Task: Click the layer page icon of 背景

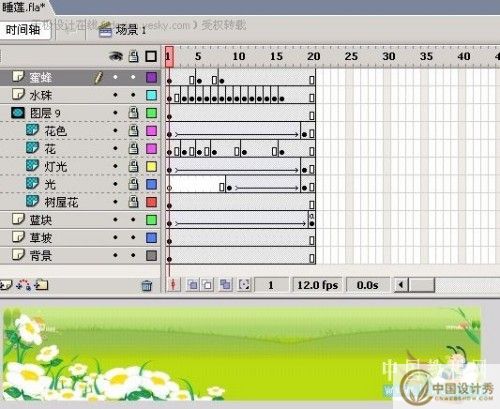Action: pyautogui.click(x=18, y=254)
